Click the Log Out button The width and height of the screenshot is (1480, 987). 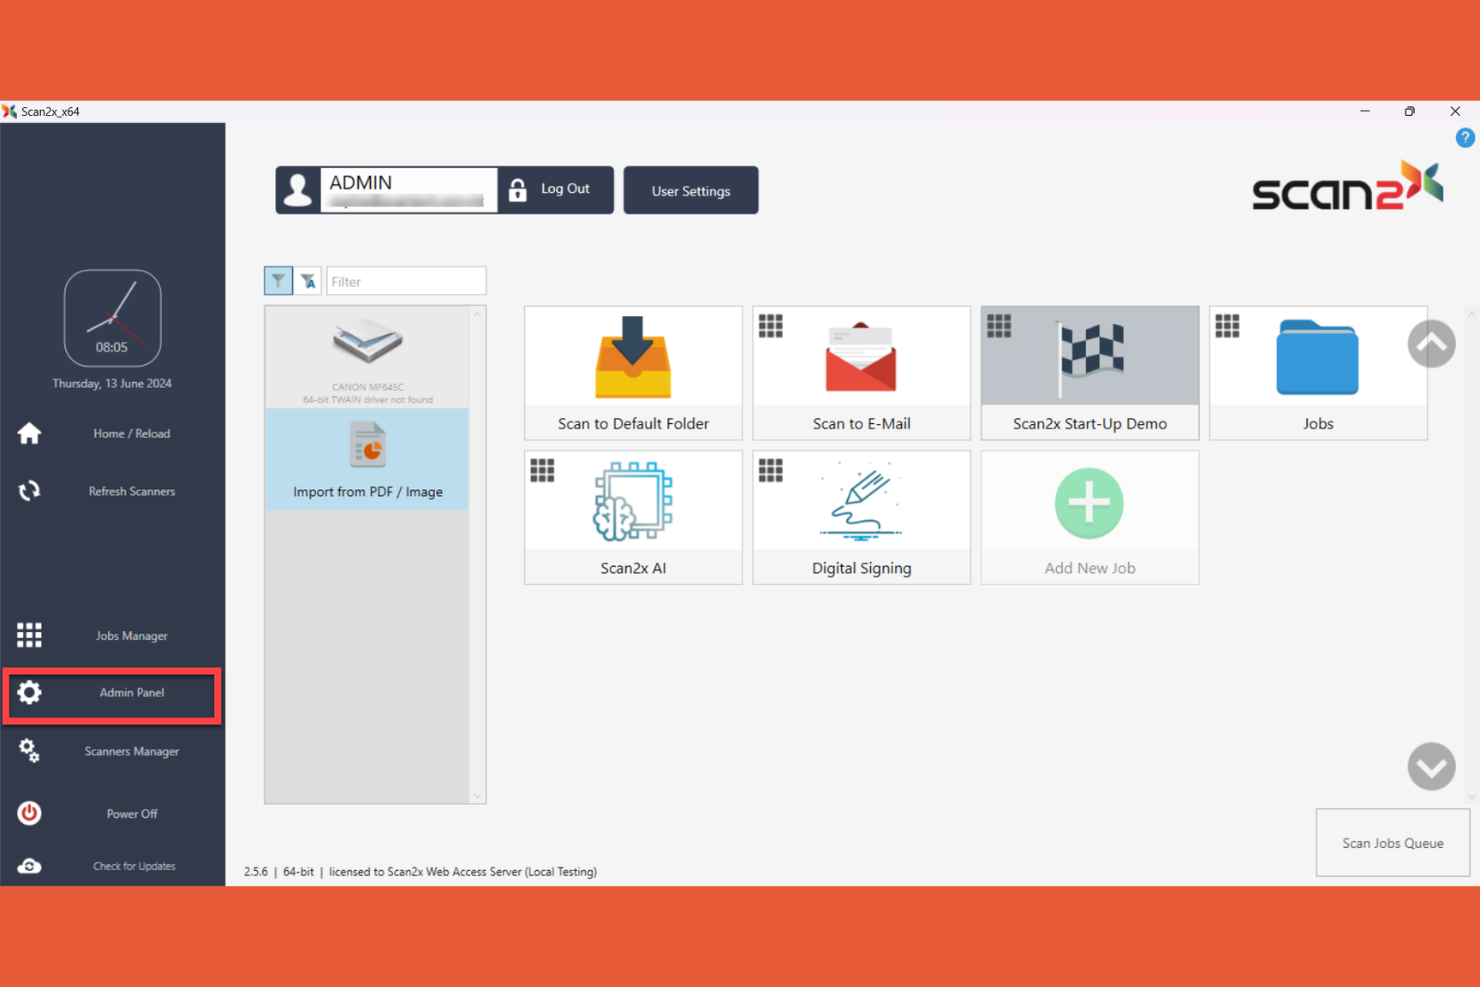click(556, 190)
